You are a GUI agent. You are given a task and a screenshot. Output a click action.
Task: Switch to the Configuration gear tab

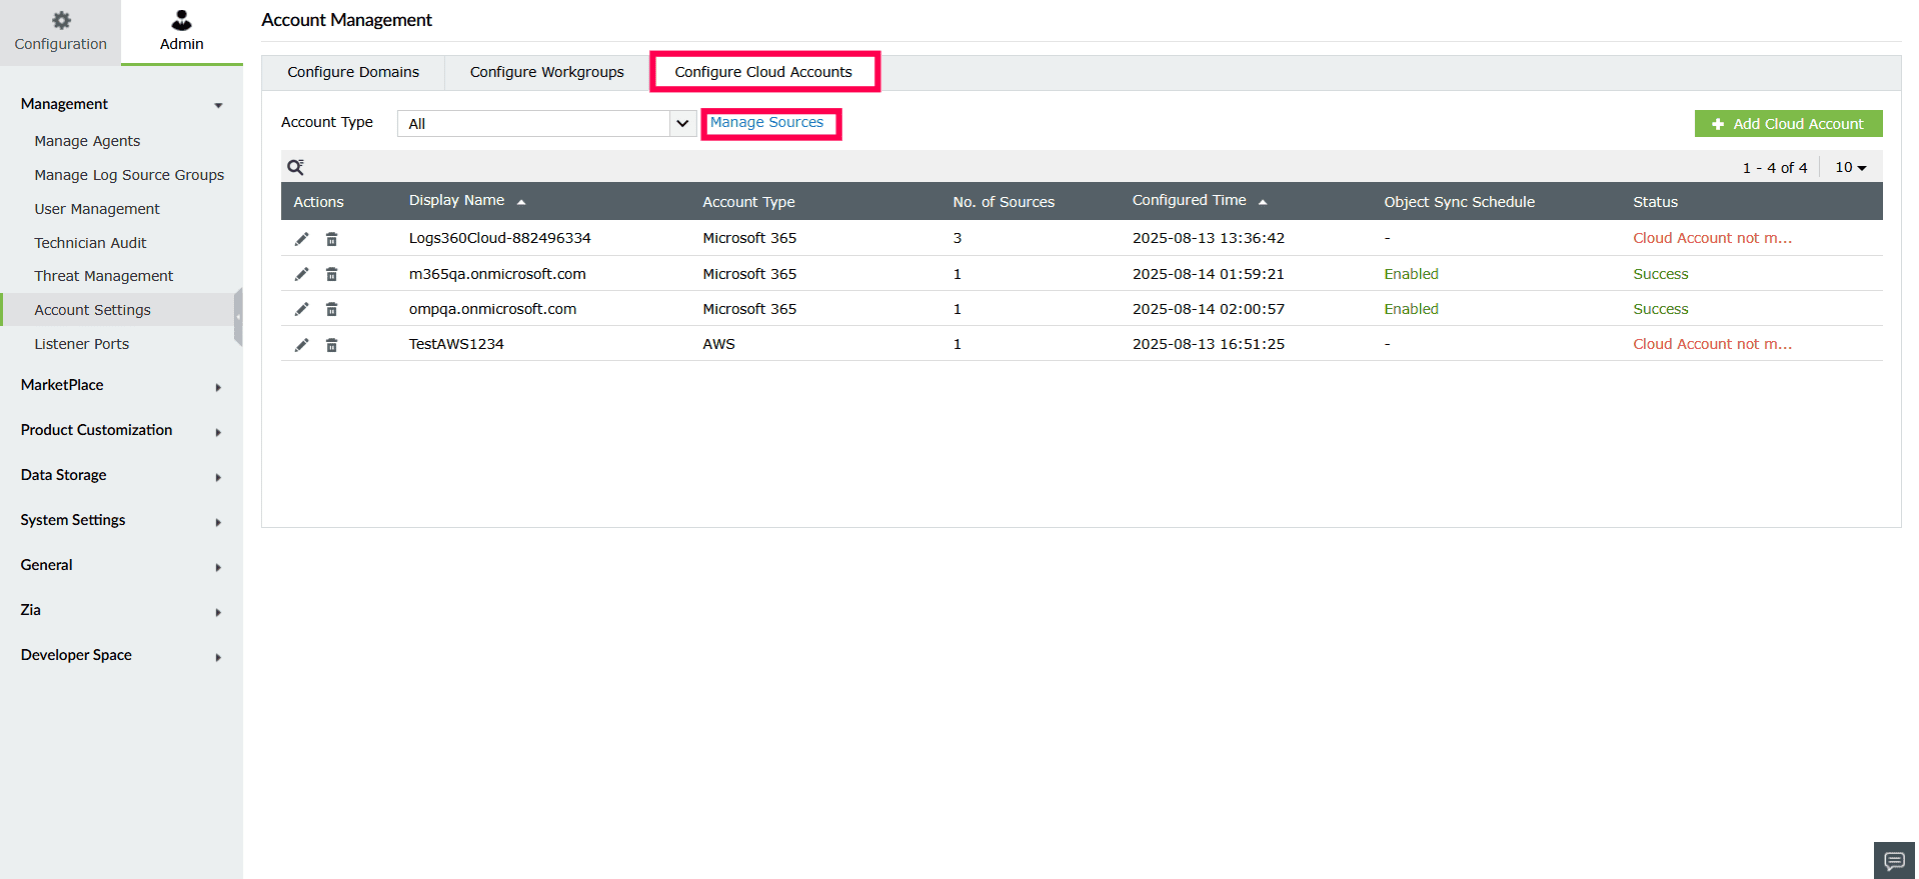click(60, 32)
